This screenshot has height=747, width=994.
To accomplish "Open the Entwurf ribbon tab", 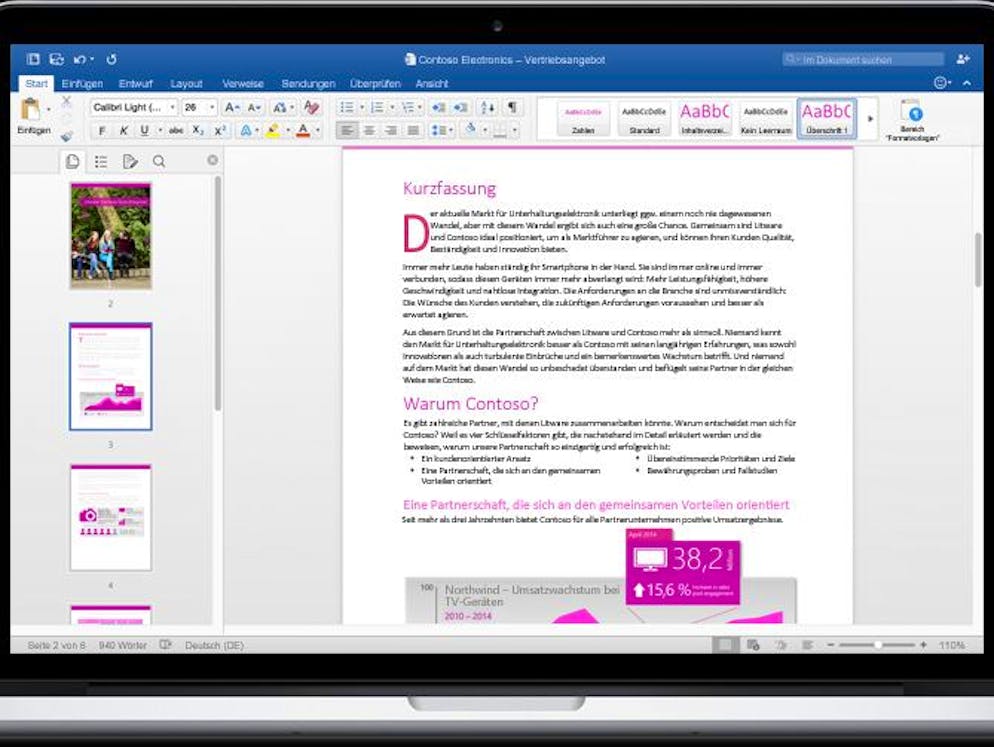I will click(136, 84).
